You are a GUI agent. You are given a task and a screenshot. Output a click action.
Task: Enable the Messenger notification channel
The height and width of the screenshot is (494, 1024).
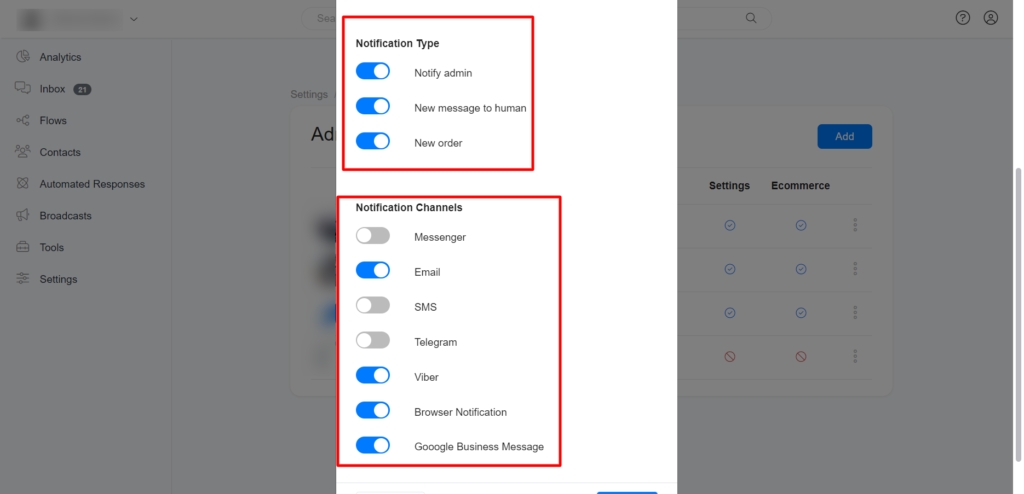(x=373, y=236)
